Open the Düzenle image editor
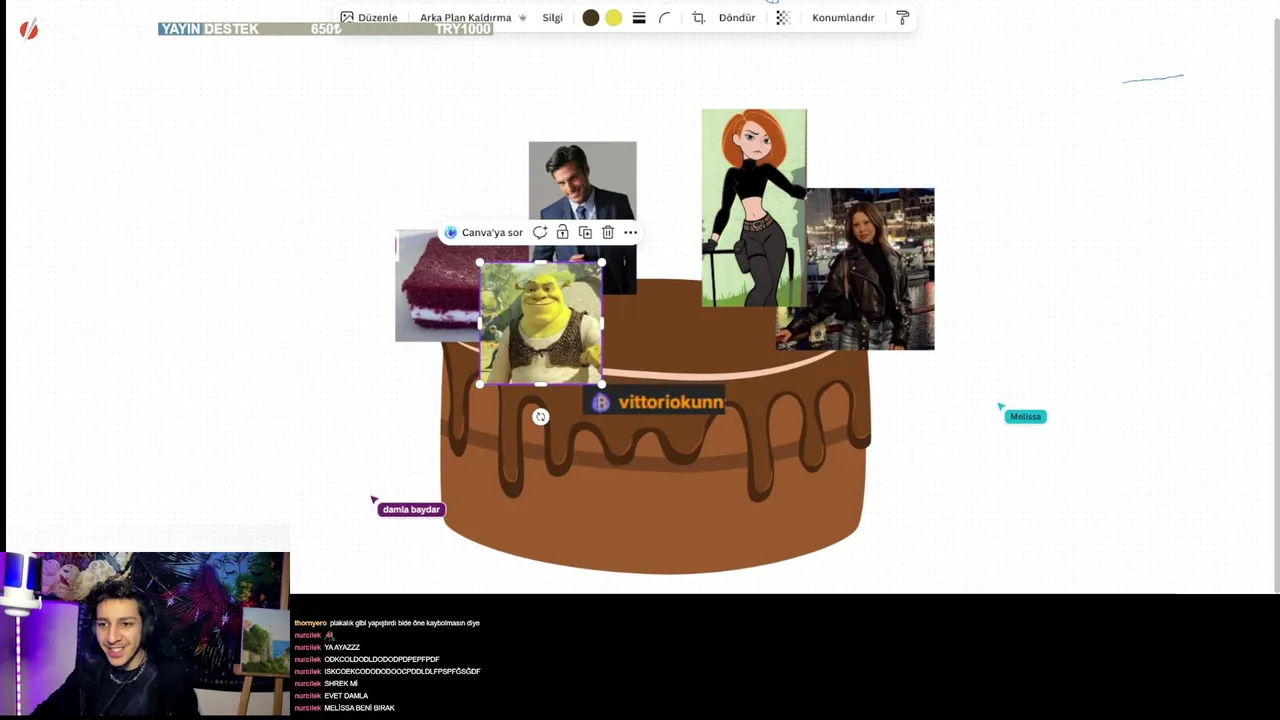The image size is (1280, 720). coord(369,18)
